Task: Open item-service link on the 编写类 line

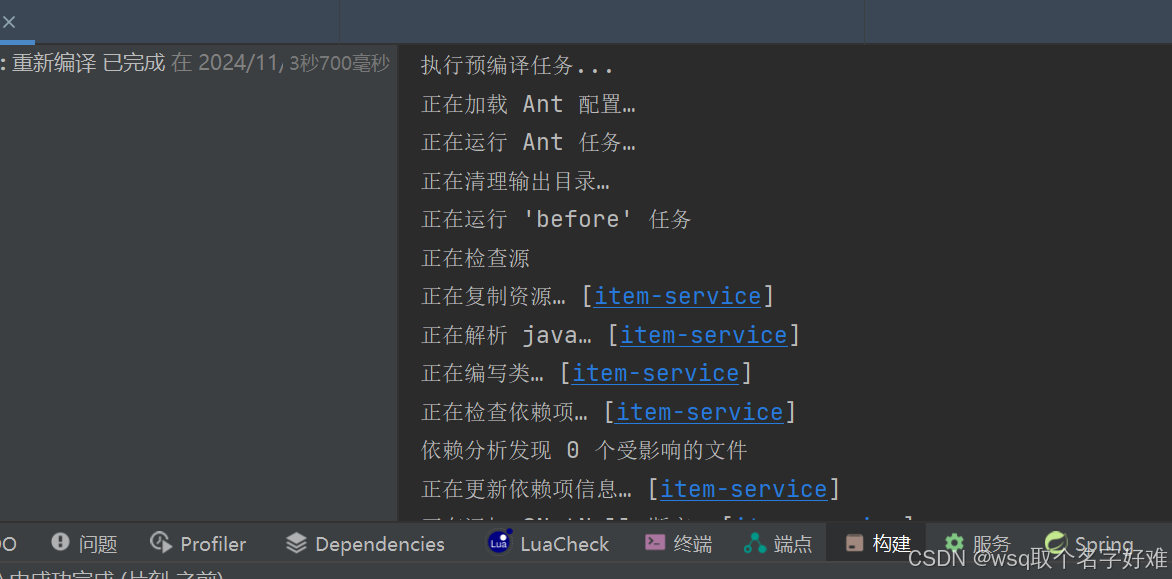Action: click(655, 372)
